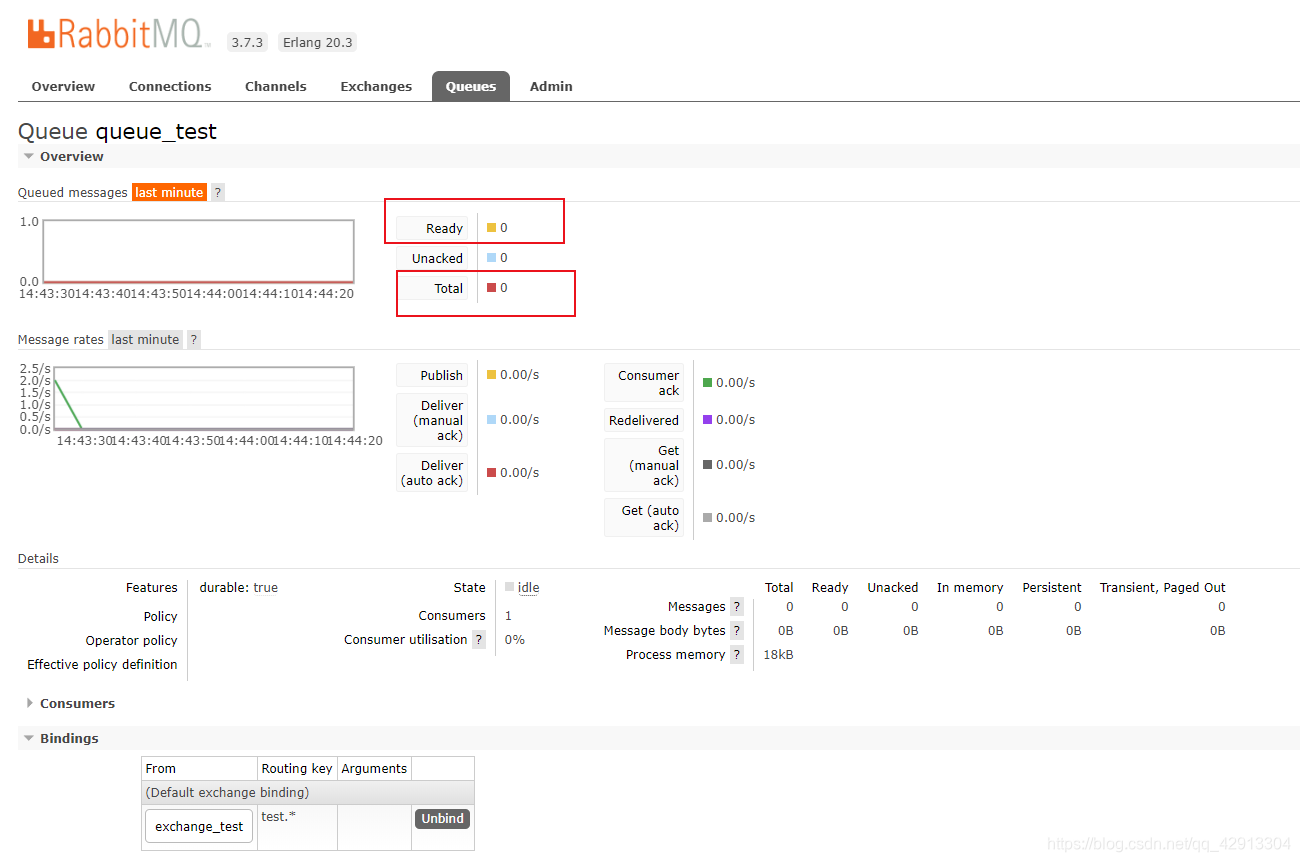
Task: Open the Admin tab
Action: coord(551,86)
